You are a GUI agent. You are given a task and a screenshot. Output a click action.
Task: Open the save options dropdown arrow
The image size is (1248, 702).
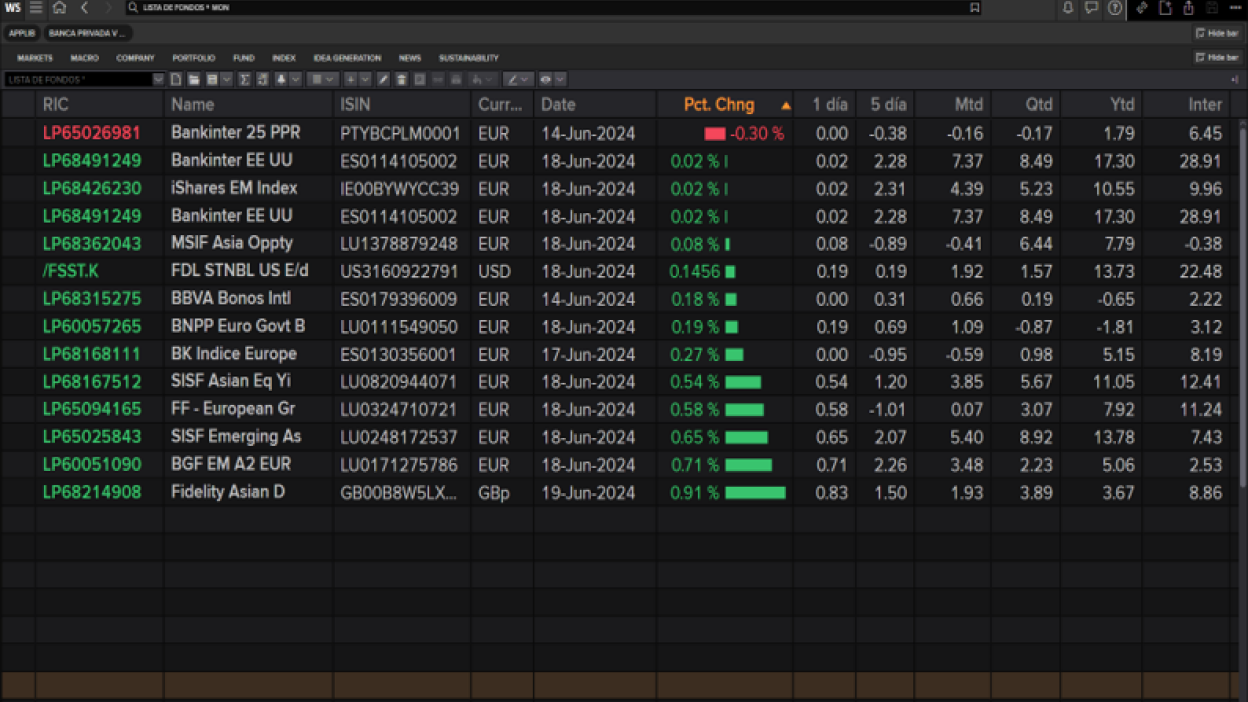227,79
